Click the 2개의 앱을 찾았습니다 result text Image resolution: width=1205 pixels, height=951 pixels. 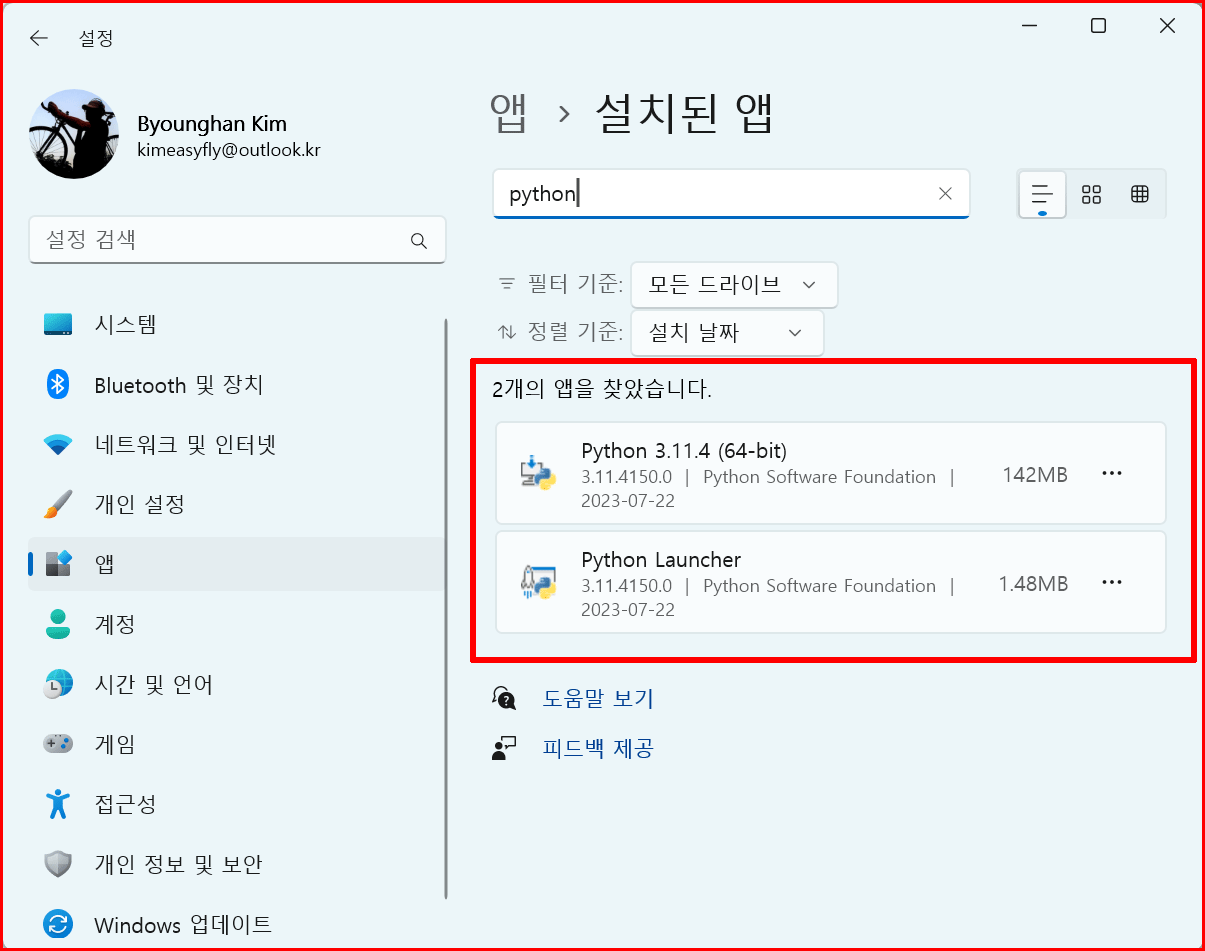pos(602,391)
